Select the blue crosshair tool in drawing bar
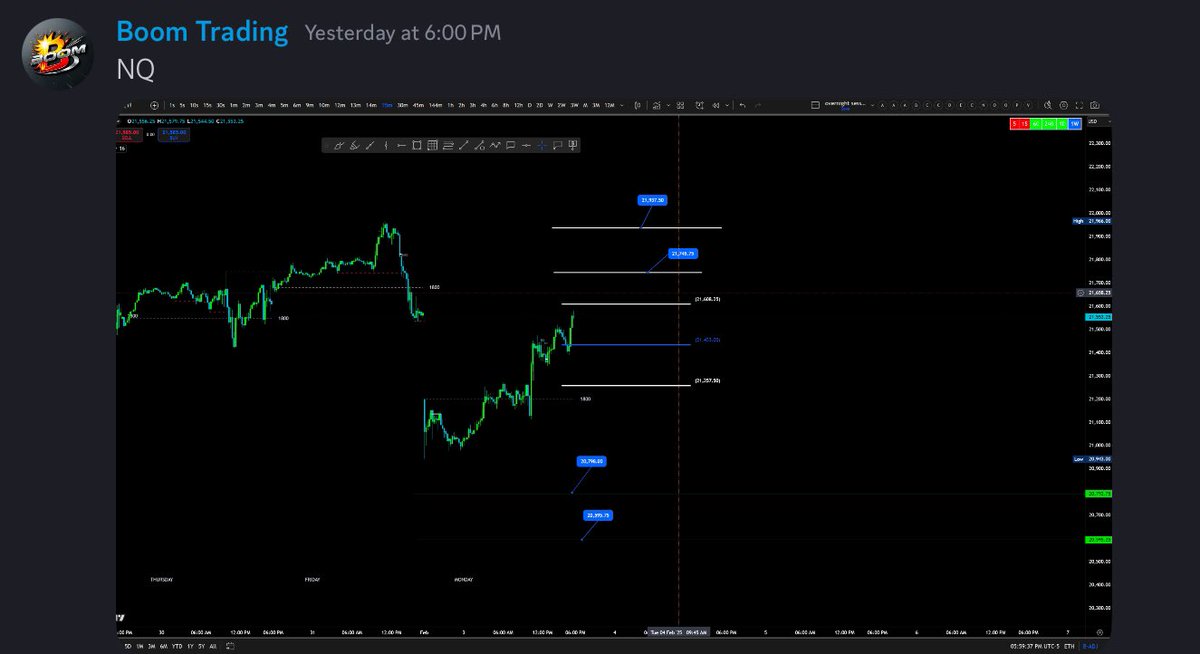 [541, 145]
